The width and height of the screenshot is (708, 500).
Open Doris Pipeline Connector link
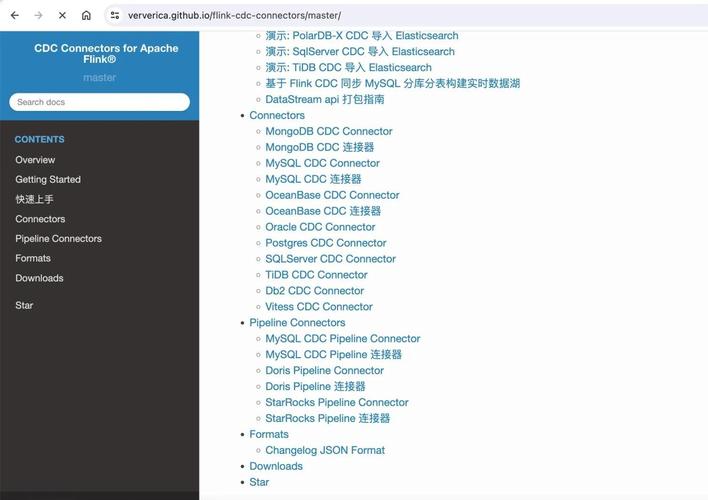click(x=324, y=370)
